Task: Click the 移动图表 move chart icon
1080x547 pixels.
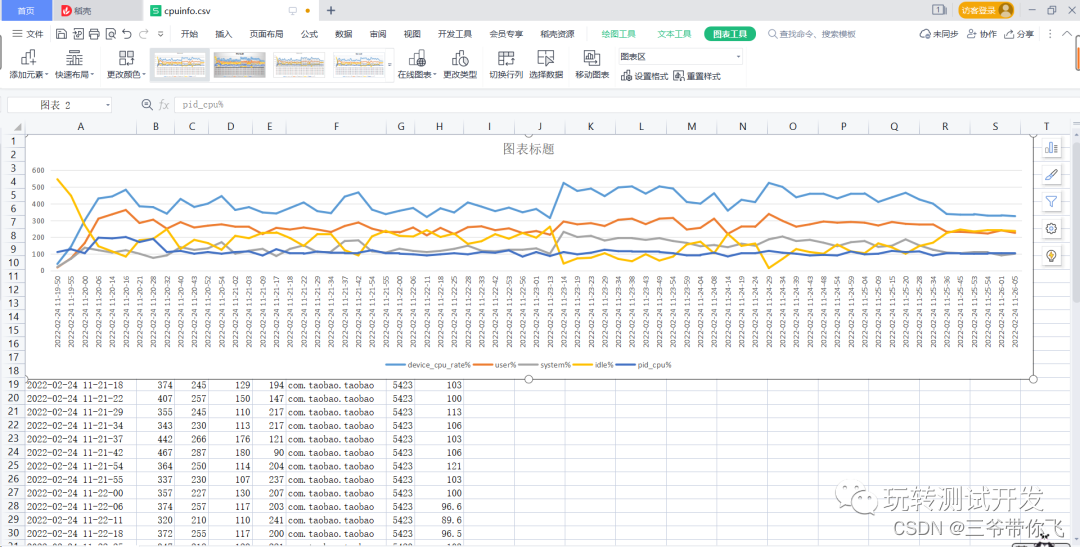Action: tap(592, 58)
